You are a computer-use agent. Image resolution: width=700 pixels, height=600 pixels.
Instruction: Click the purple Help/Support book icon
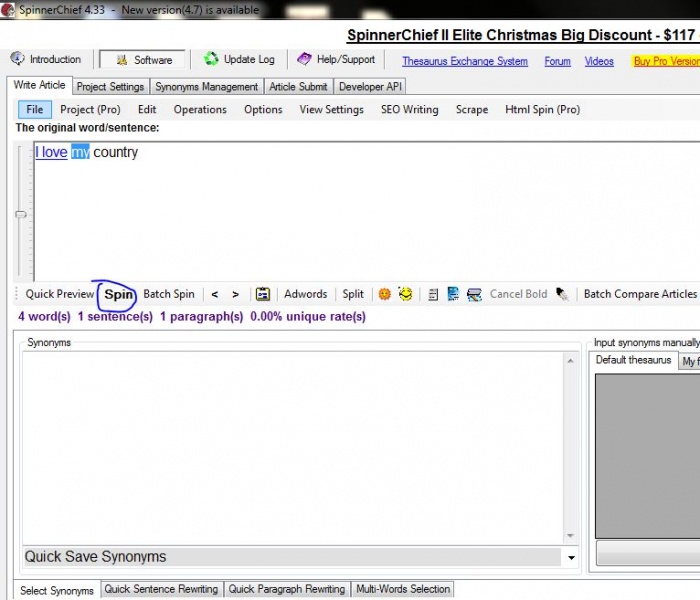click(304, 59)
